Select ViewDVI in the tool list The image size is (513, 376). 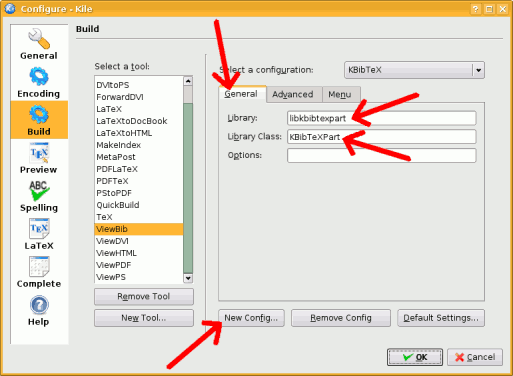(139, 241)
